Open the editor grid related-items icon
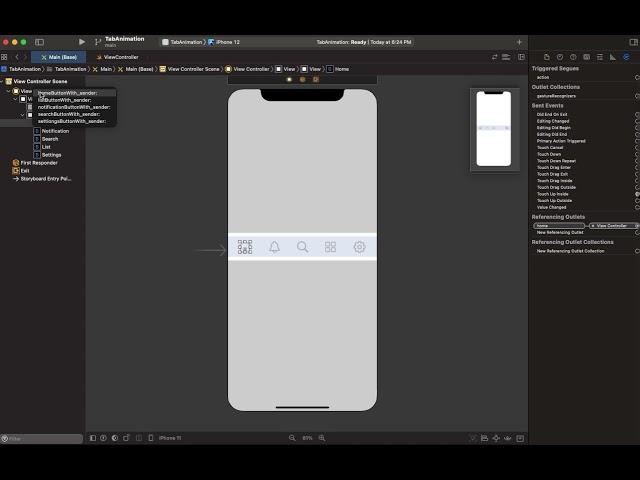 point(4,57)
